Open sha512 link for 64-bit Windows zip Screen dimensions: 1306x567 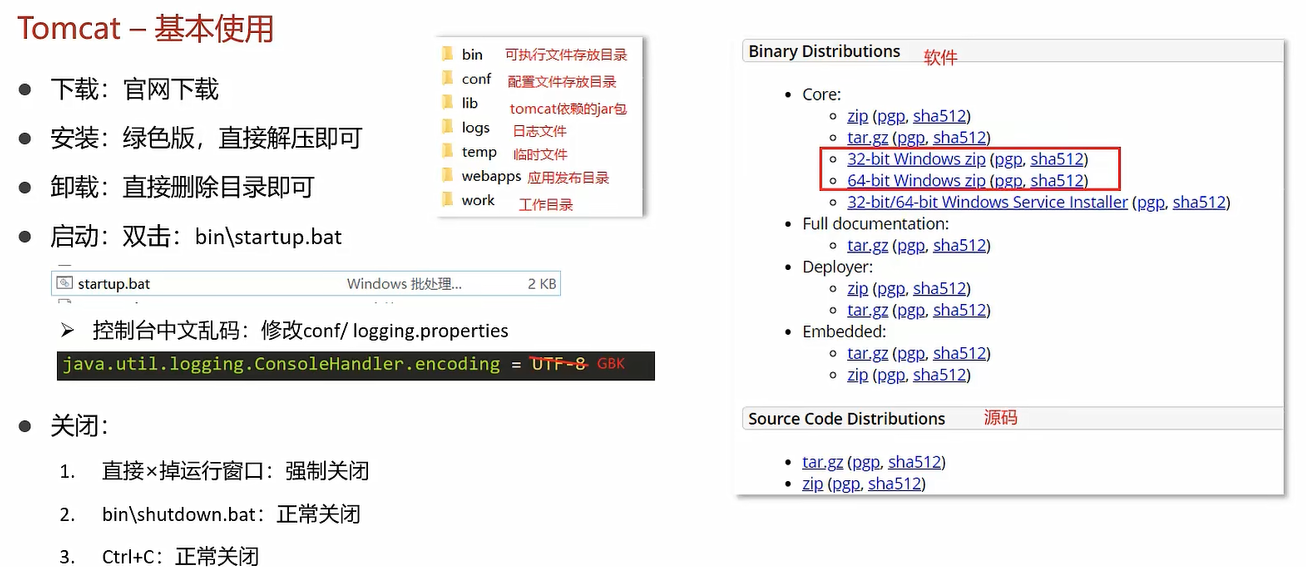(1057, 181)
